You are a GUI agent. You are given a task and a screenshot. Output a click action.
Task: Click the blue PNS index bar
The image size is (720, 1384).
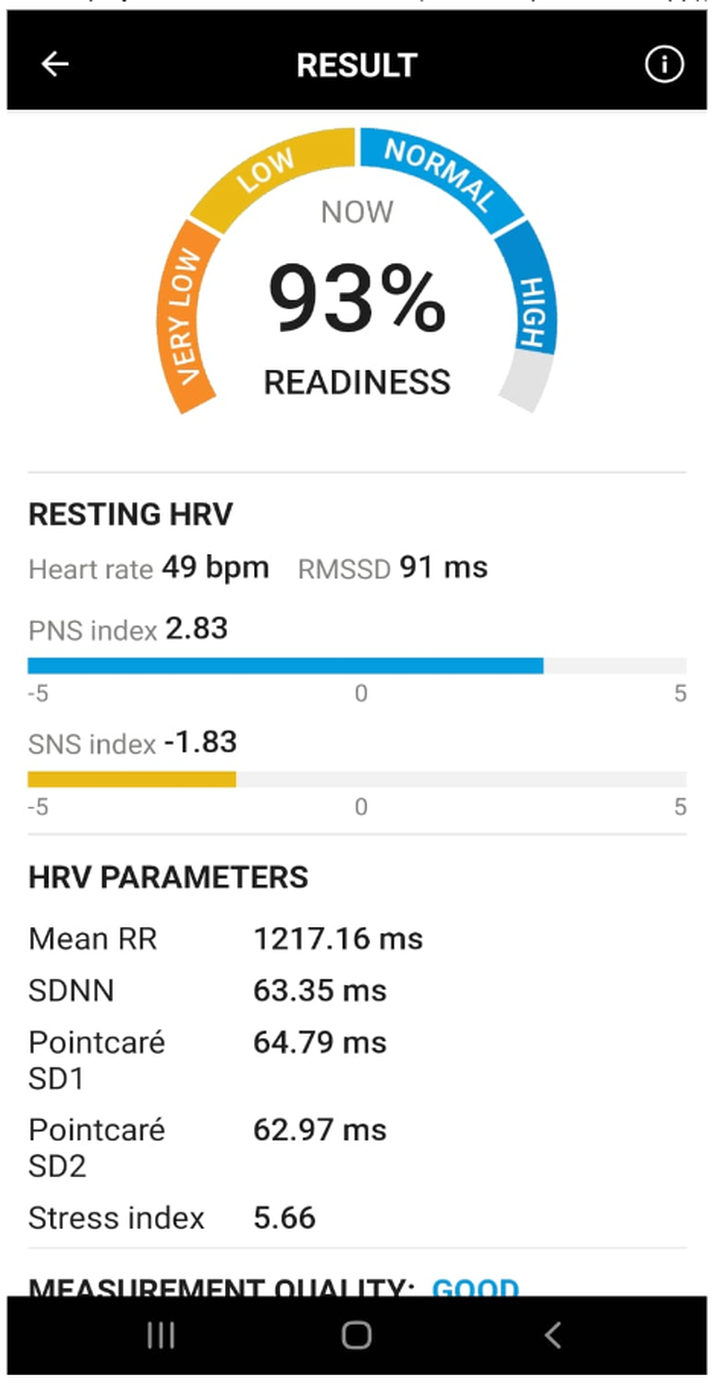pos(285,666)
